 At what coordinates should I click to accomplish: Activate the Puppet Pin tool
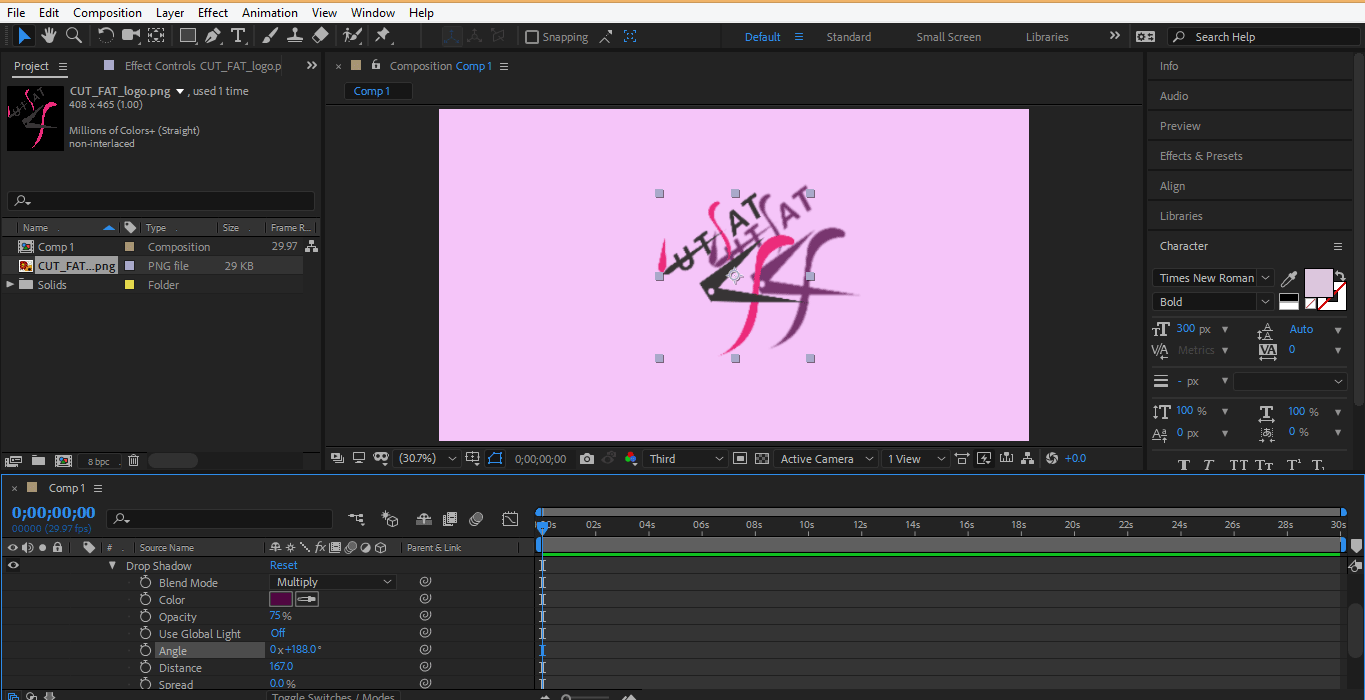[x=382, y=36]
